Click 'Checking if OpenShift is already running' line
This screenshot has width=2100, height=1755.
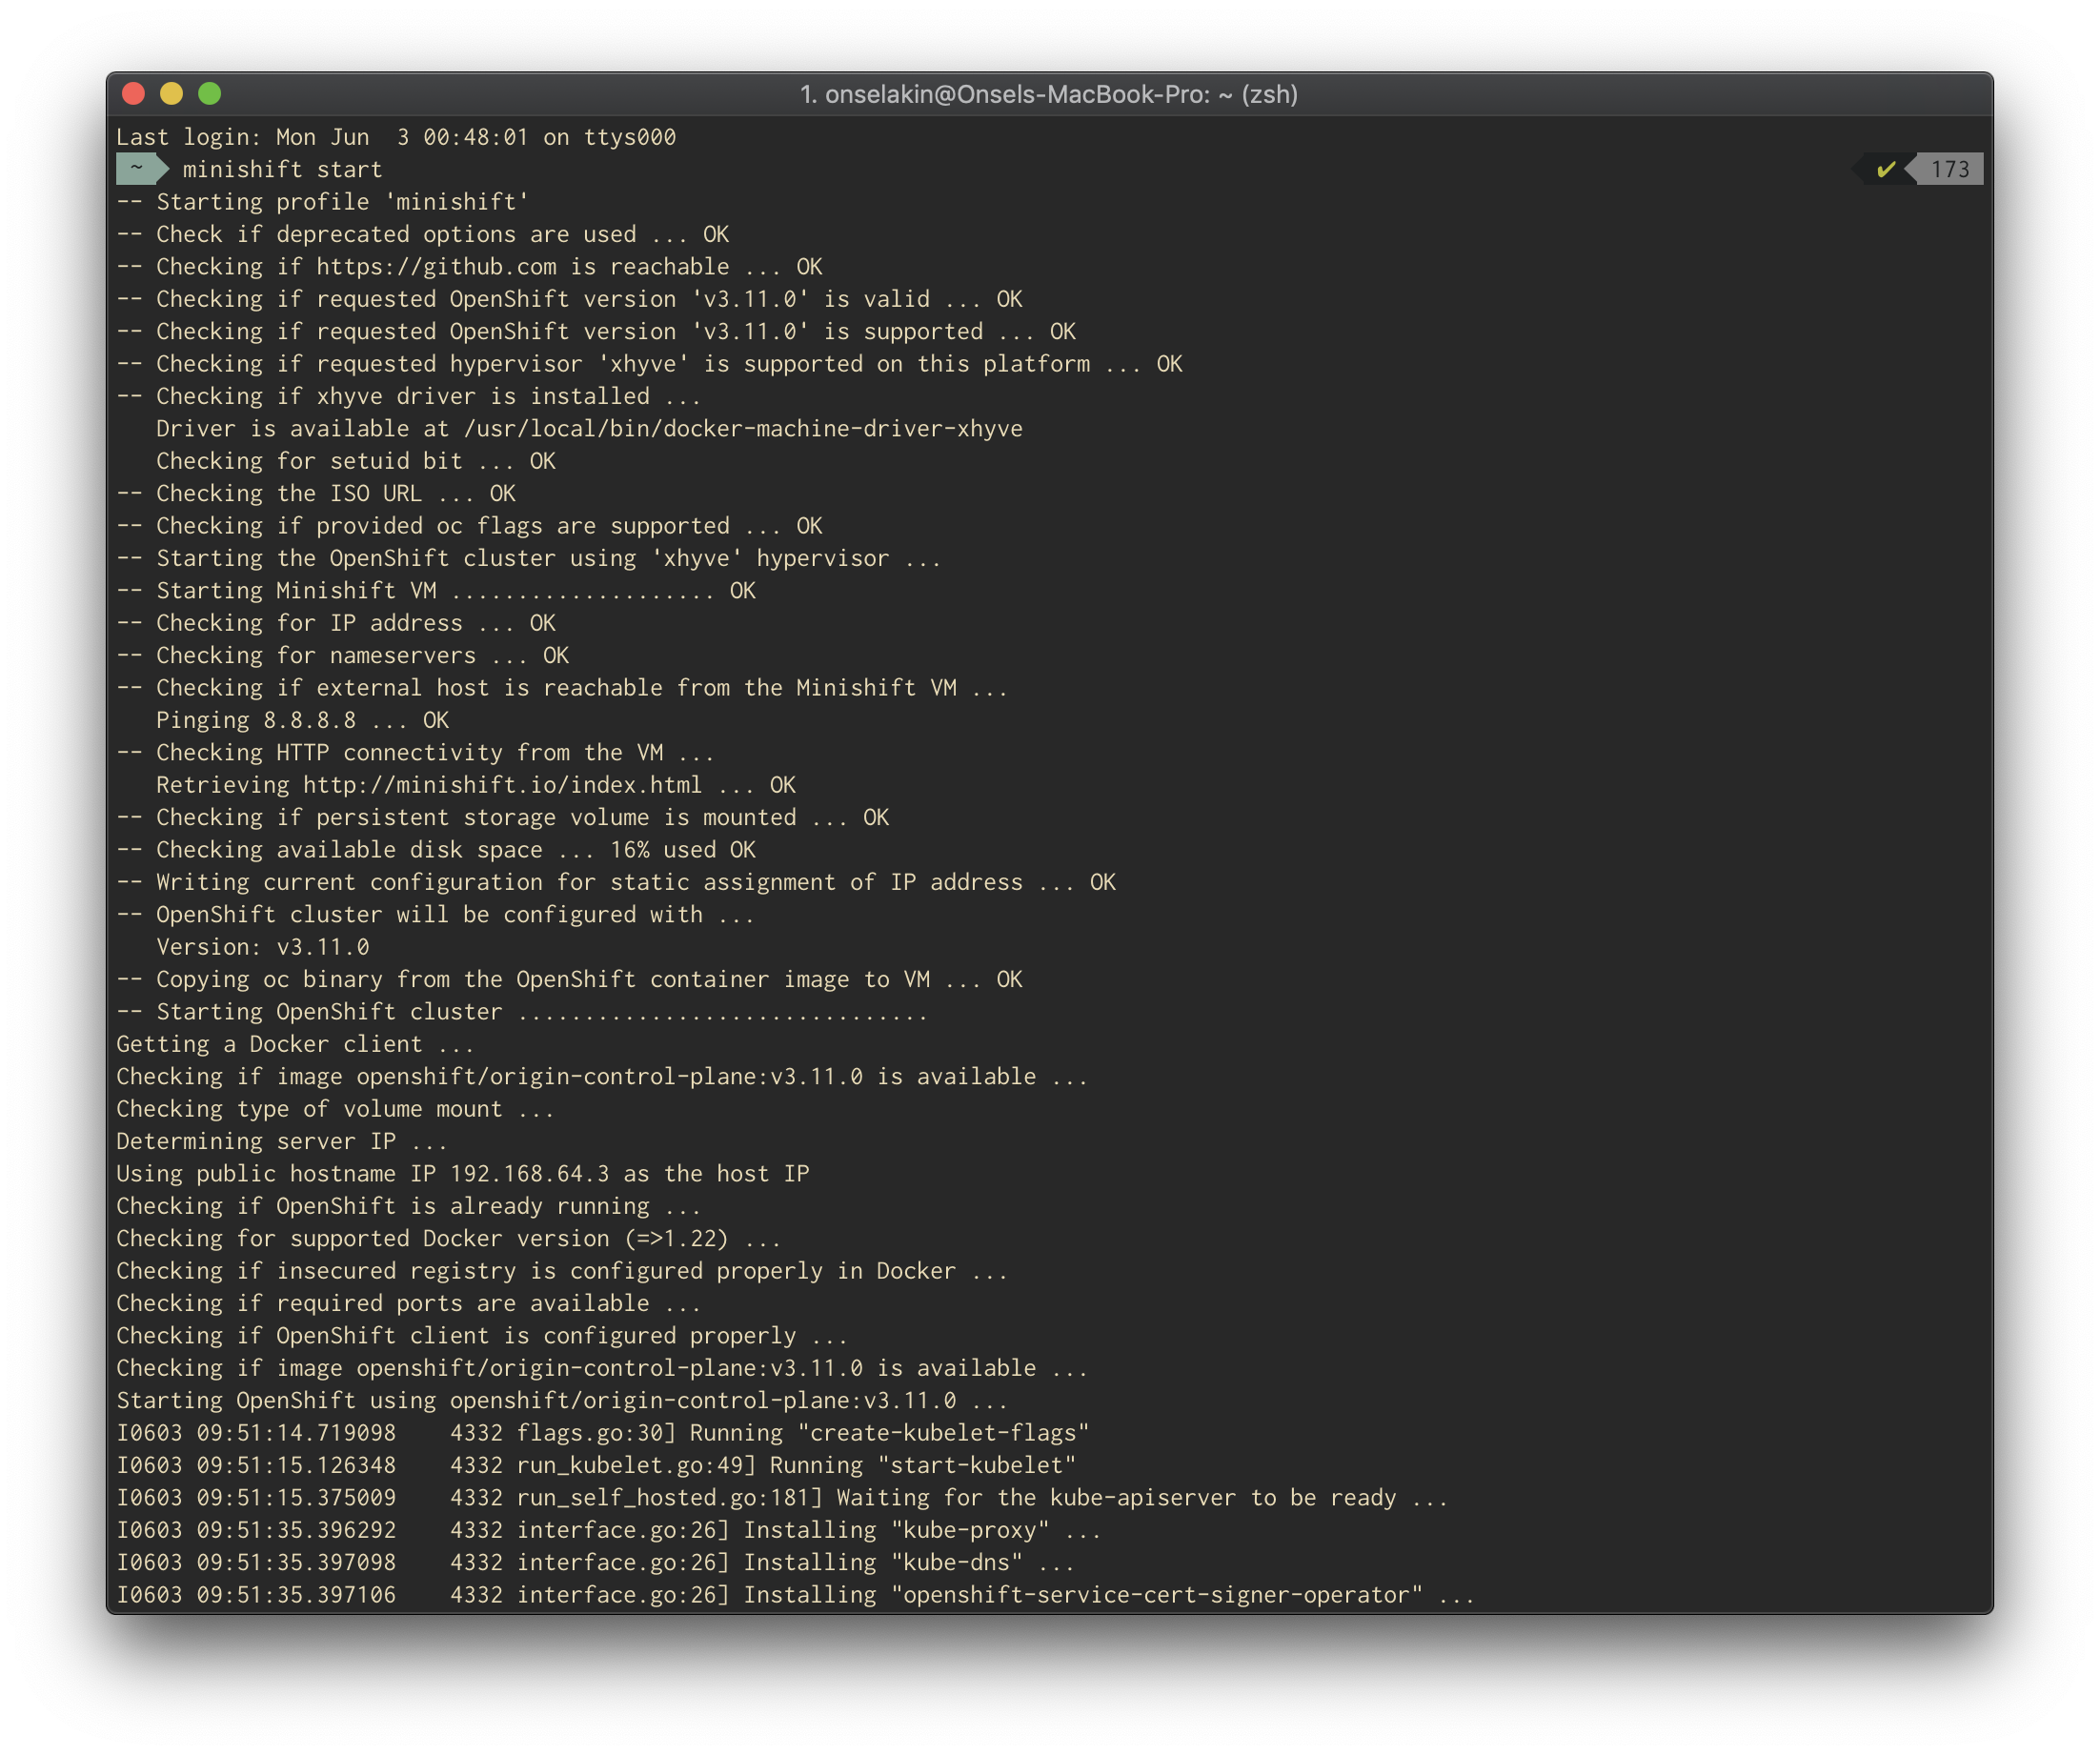409,1206
